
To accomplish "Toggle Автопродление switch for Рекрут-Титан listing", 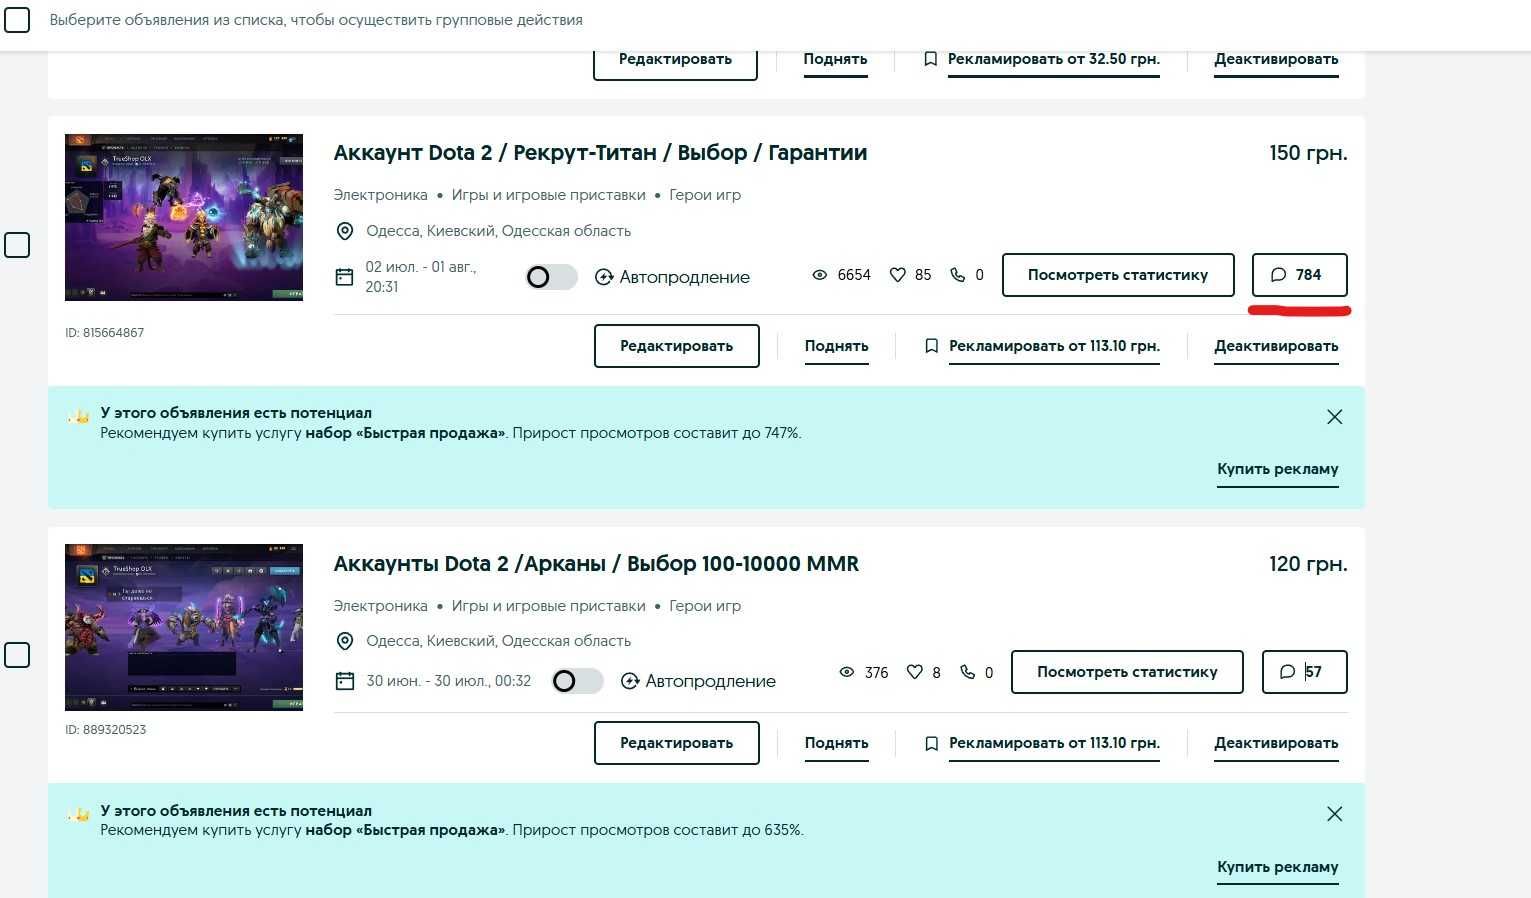I will pyautogui.click(x=551, y=277).
